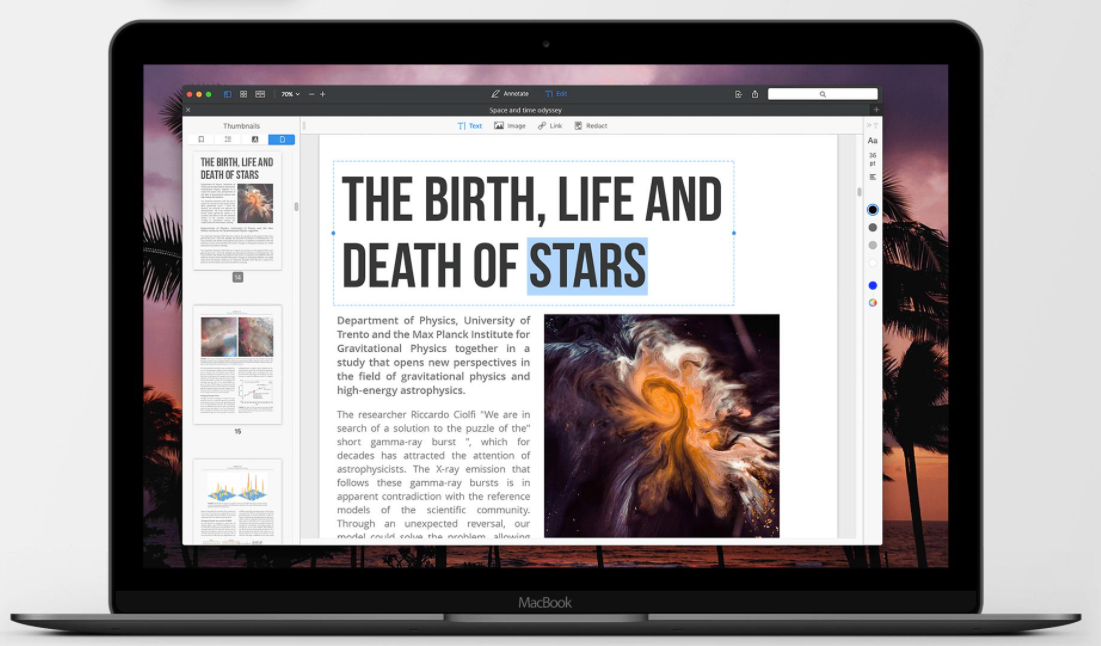Viewport: 1101px width, 646px height.
Task: Click the zoom out minus button
Action: pos(311,94)
